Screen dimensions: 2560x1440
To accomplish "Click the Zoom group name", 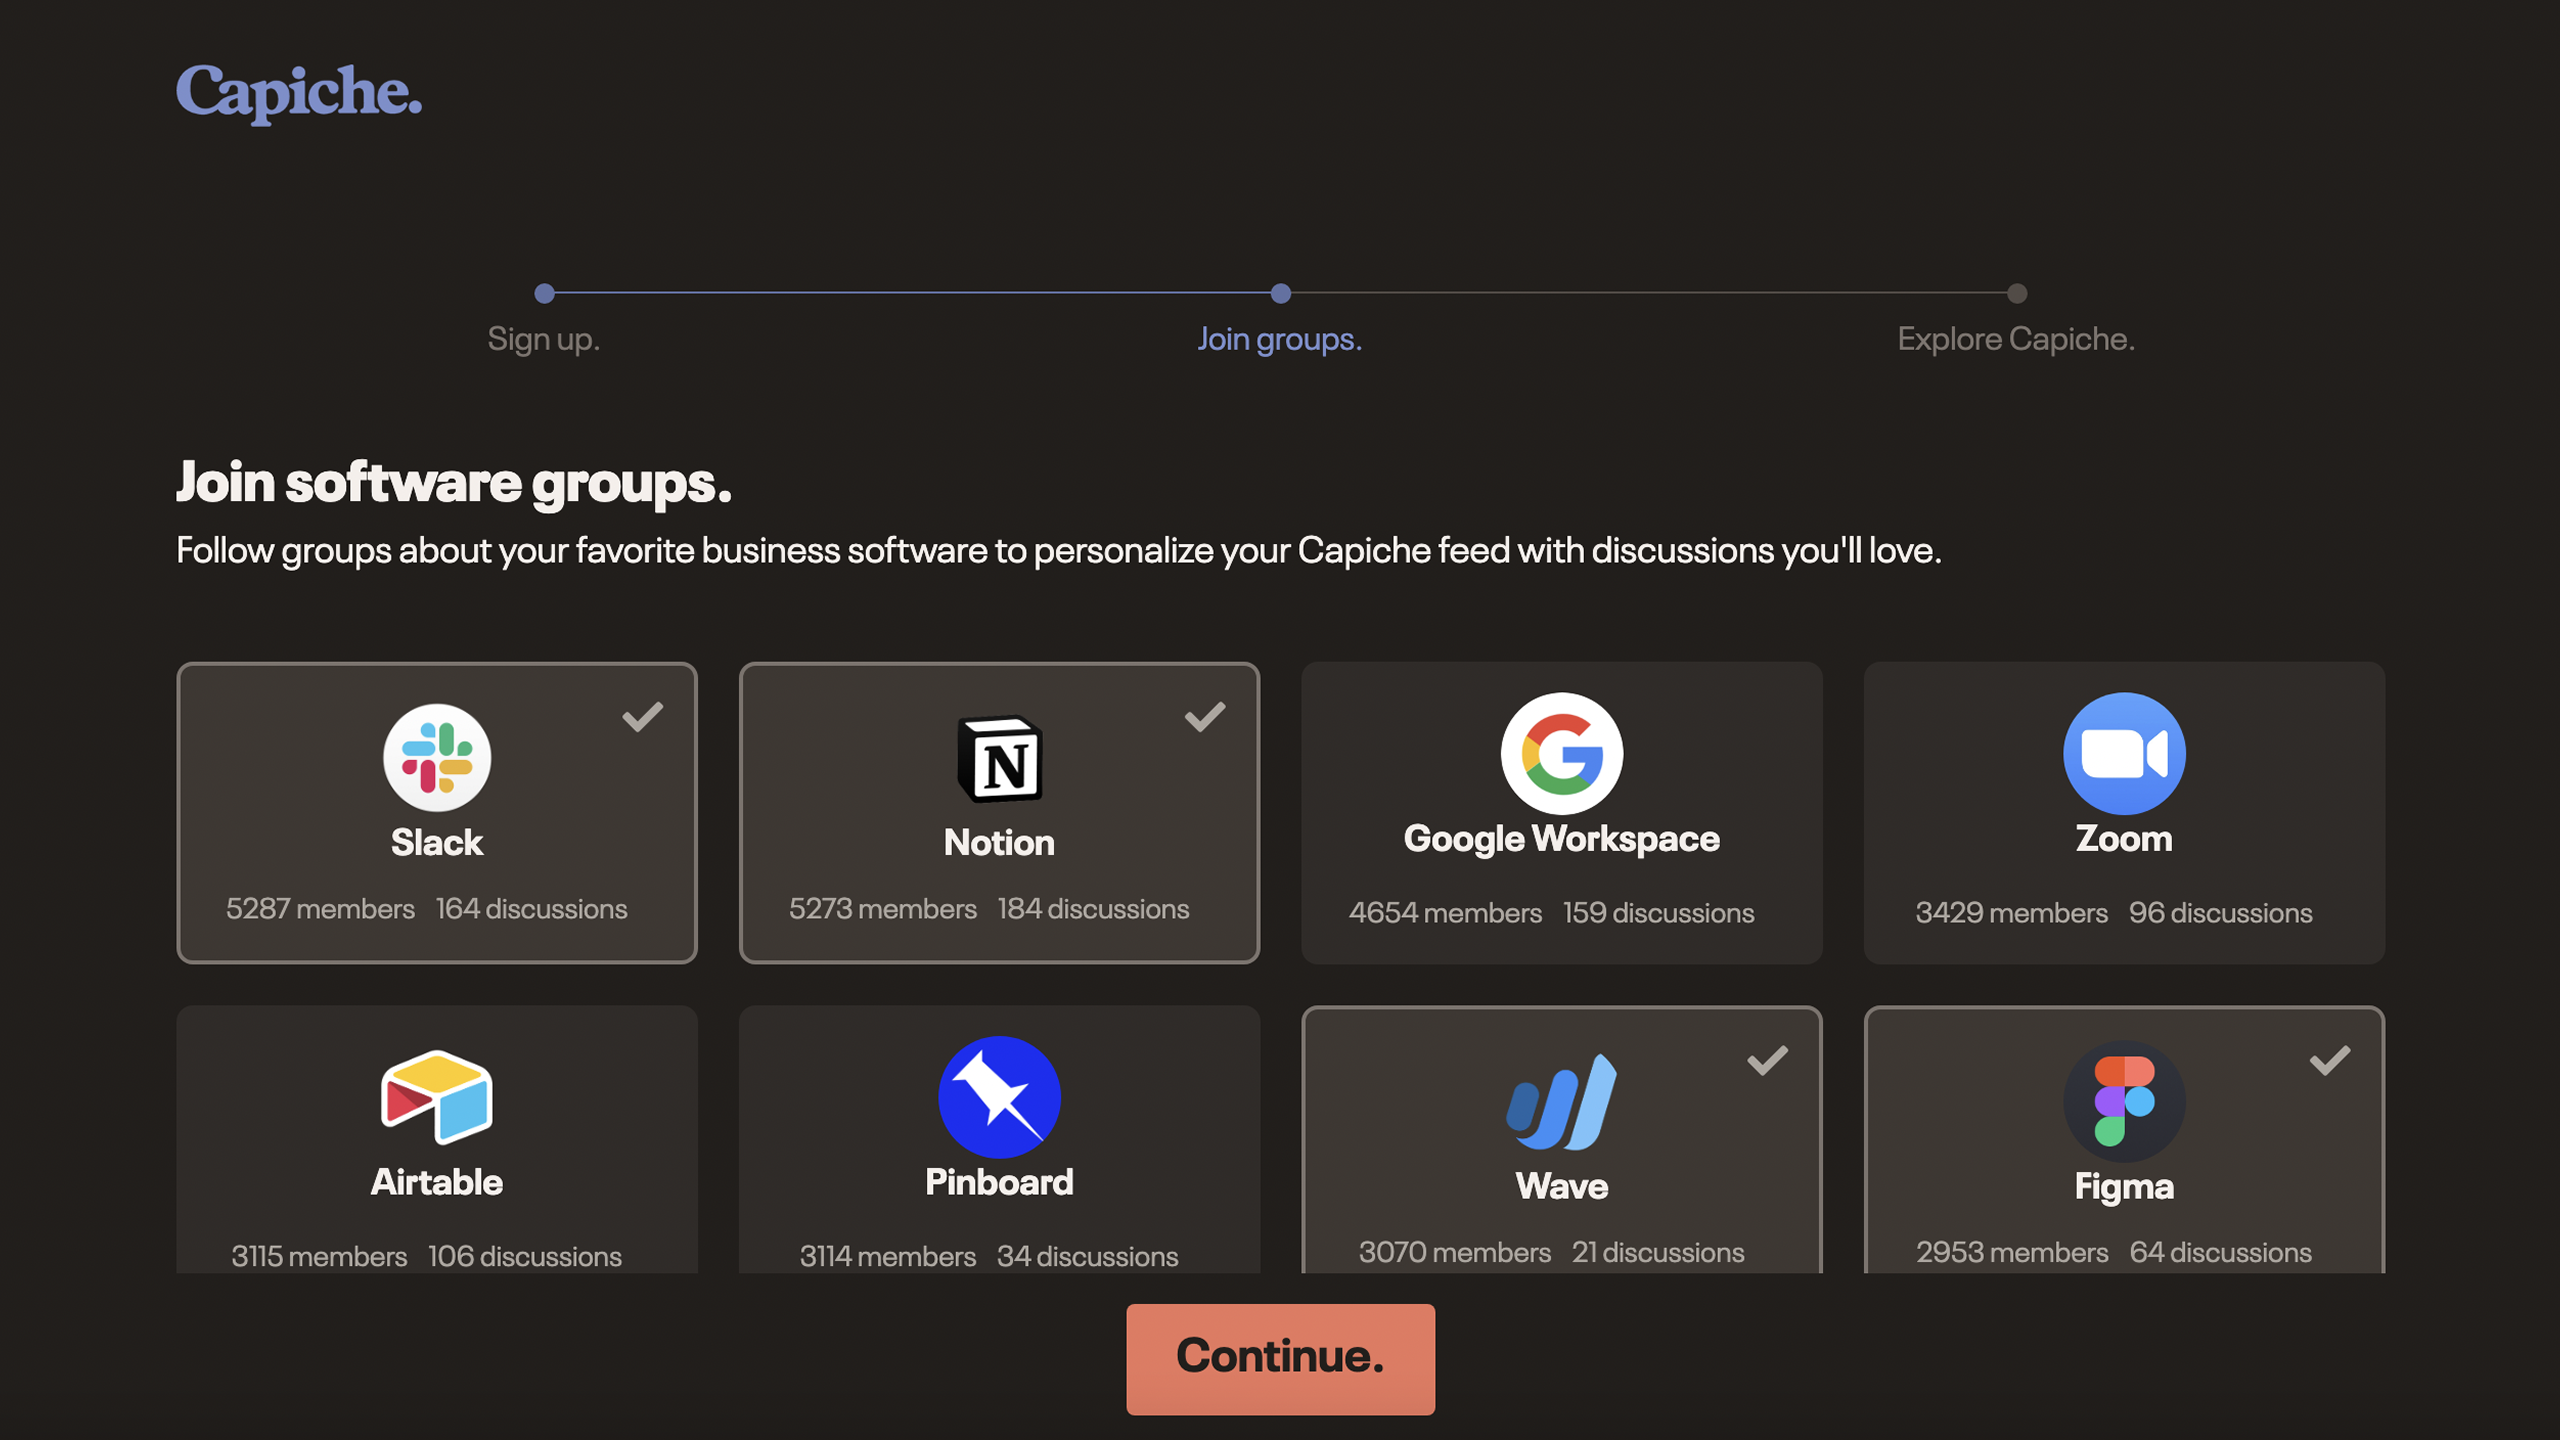I will click(x=2124, y=838).
